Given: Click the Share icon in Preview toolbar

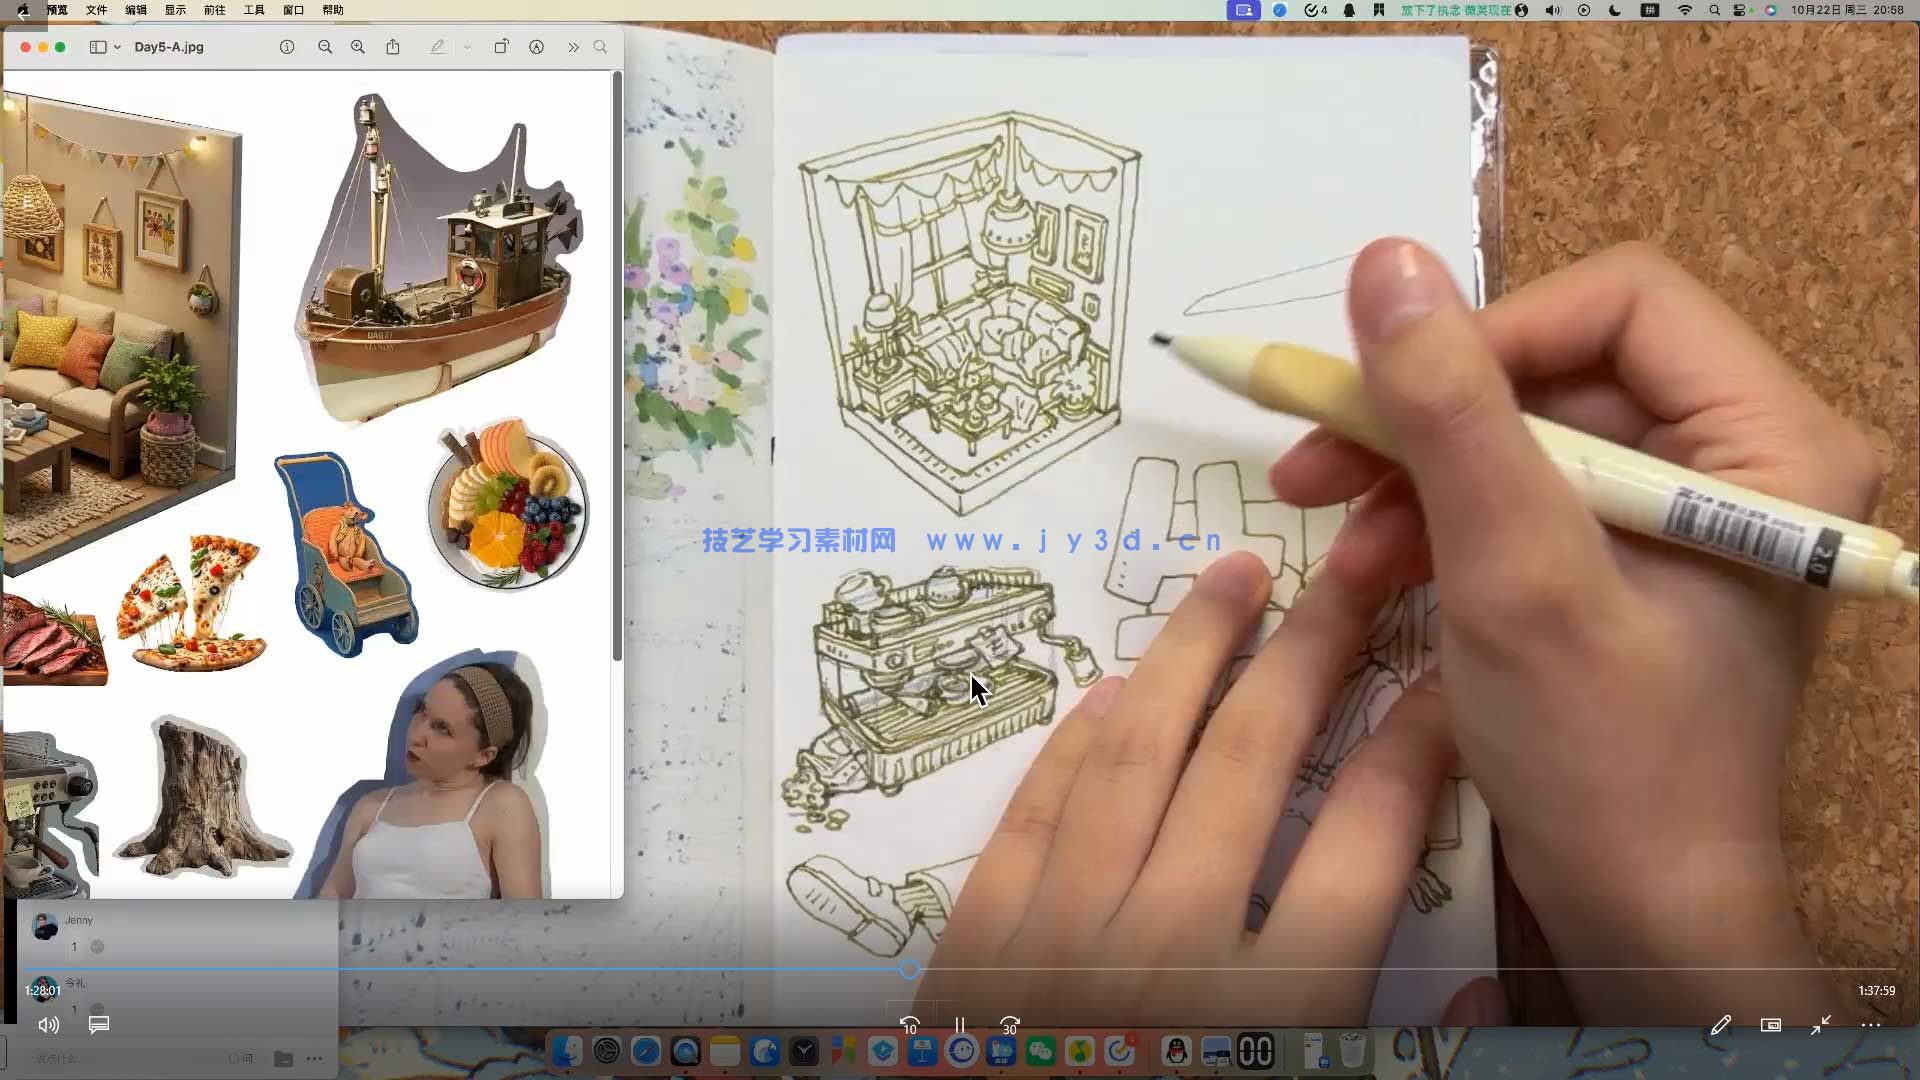Looking at the screenshot, I should click(393, 47).
